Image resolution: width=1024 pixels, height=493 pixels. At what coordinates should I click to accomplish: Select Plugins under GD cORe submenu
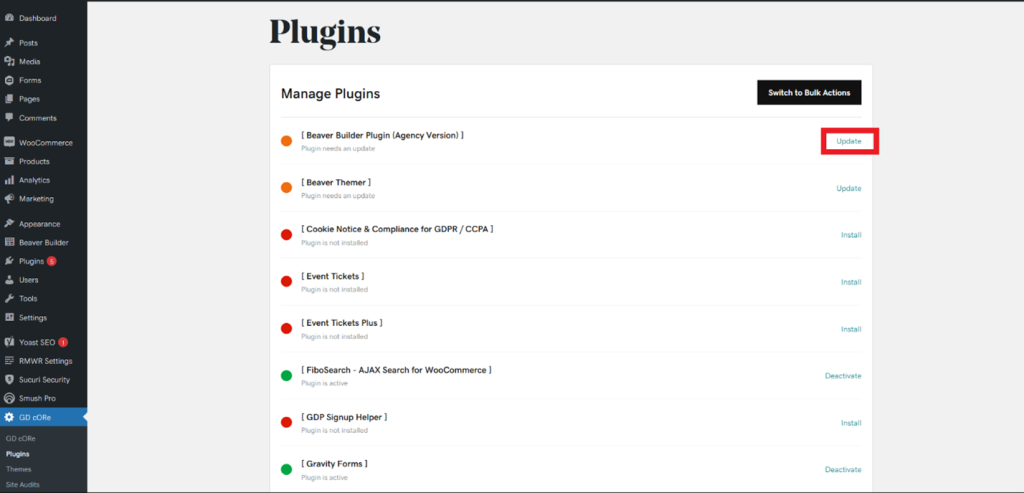point(18,454)
